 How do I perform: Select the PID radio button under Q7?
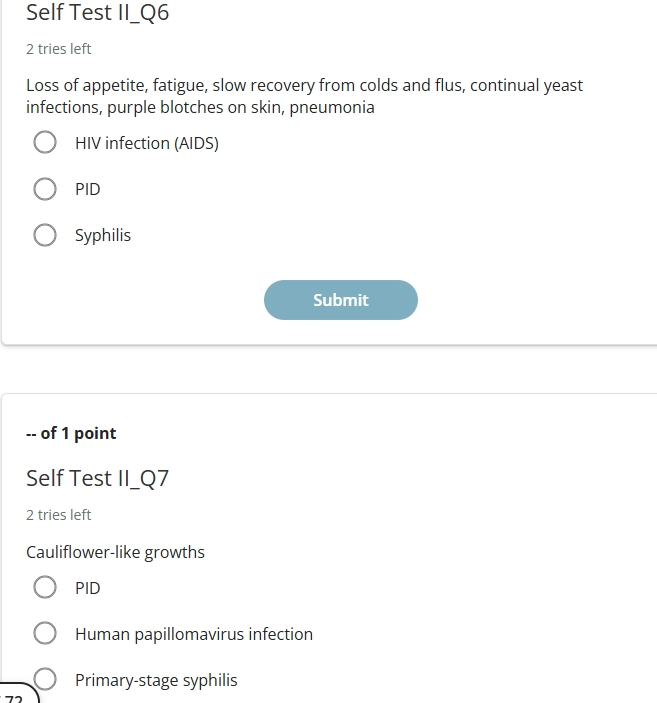coord(45,587)
